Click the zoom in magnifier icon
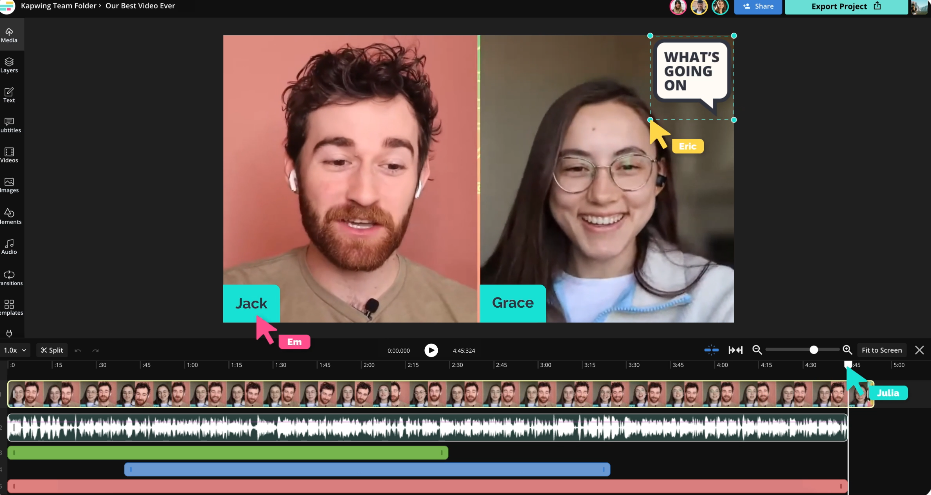This screenshot has height=495, width=931. 847,350
